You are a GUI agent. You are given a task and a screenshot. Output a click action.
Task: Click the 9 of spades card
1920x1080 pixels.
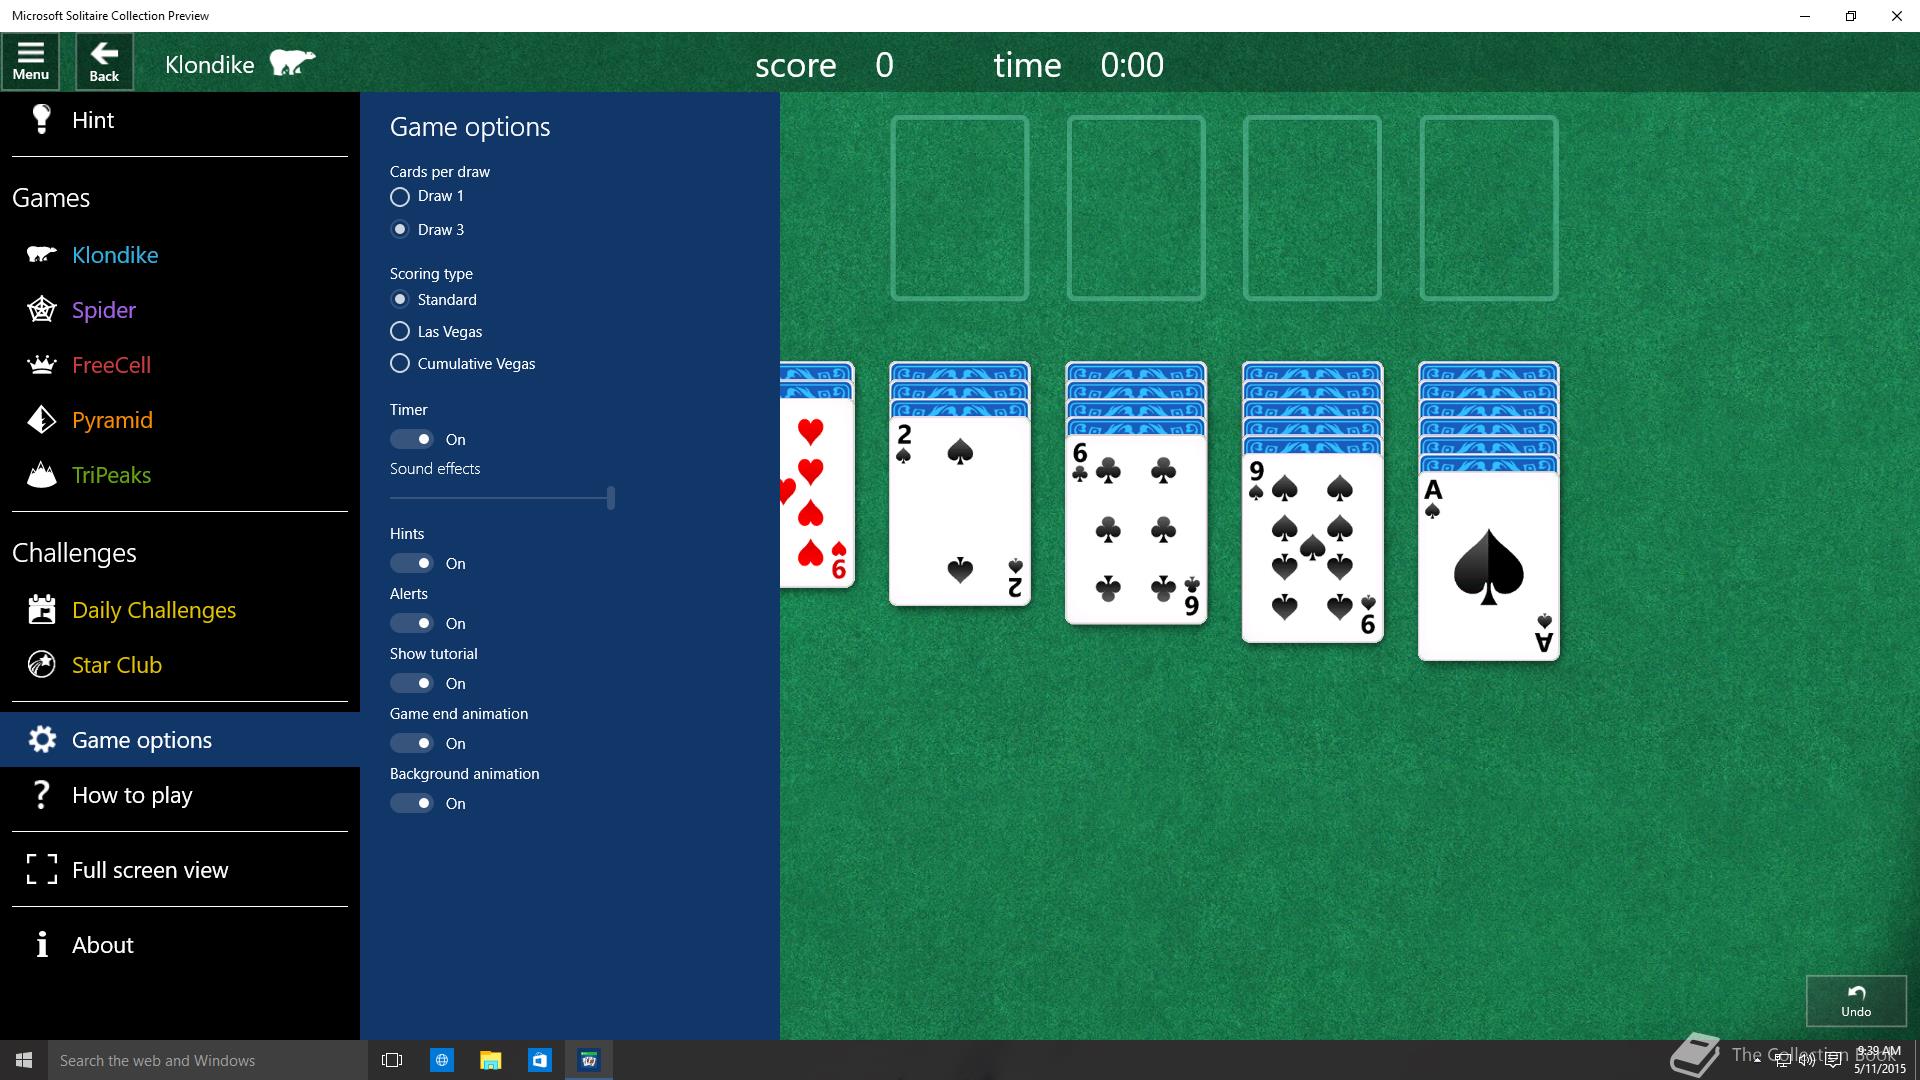click(x=1312, y=548)
